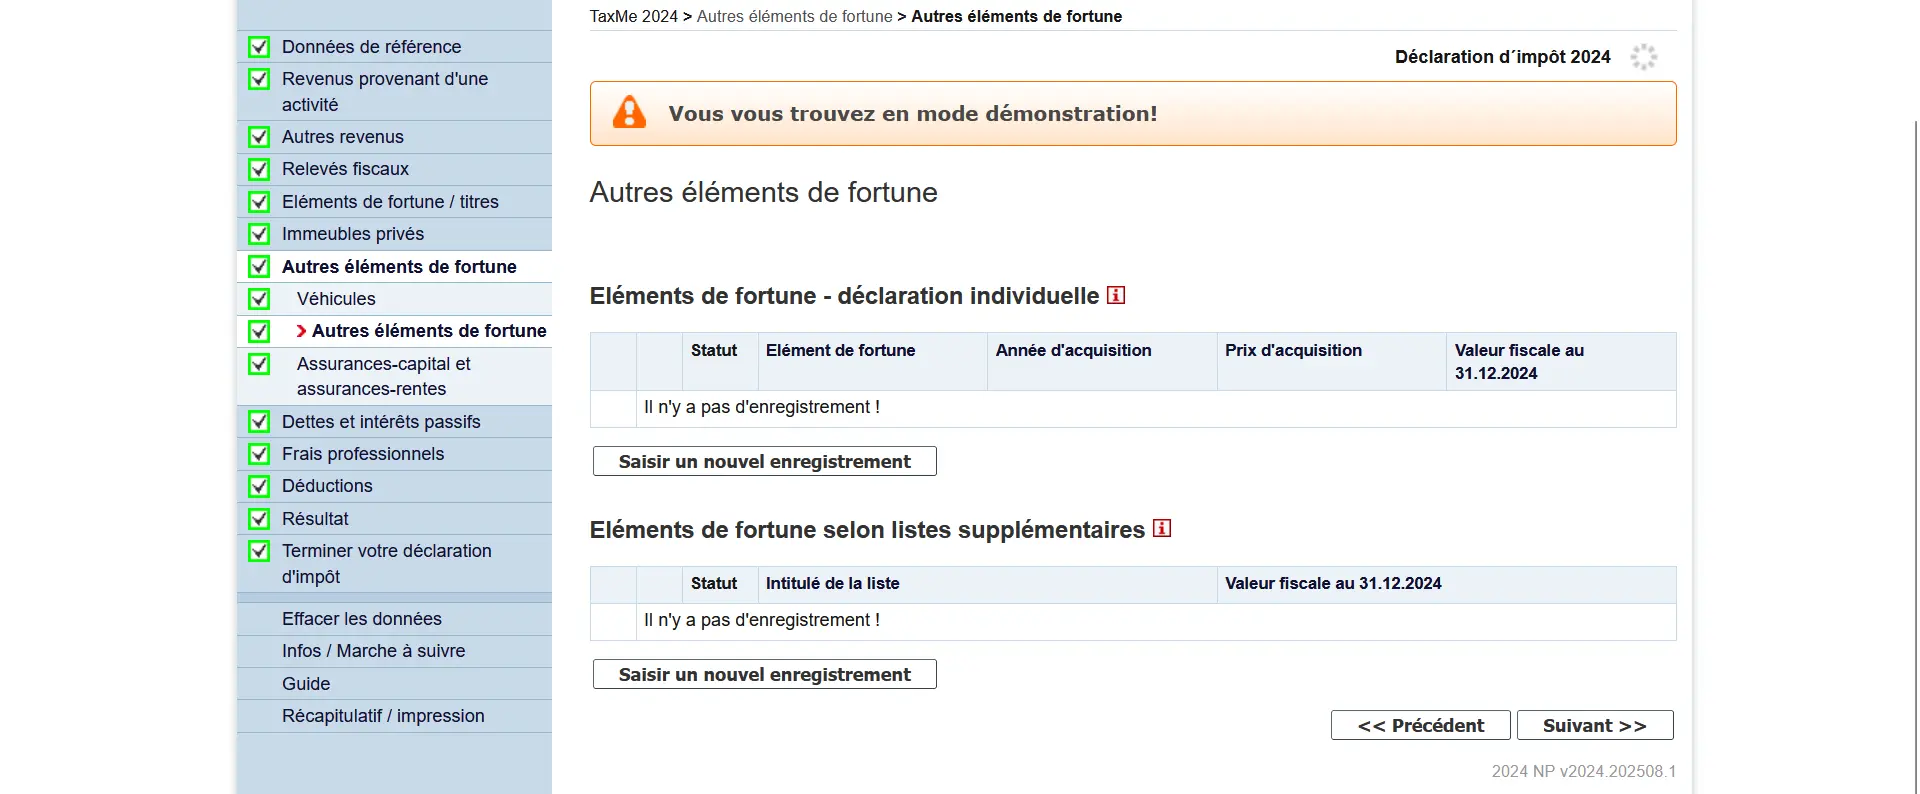Click the Suivant button
1920x794 pixels.
[x=1594, y=725]
